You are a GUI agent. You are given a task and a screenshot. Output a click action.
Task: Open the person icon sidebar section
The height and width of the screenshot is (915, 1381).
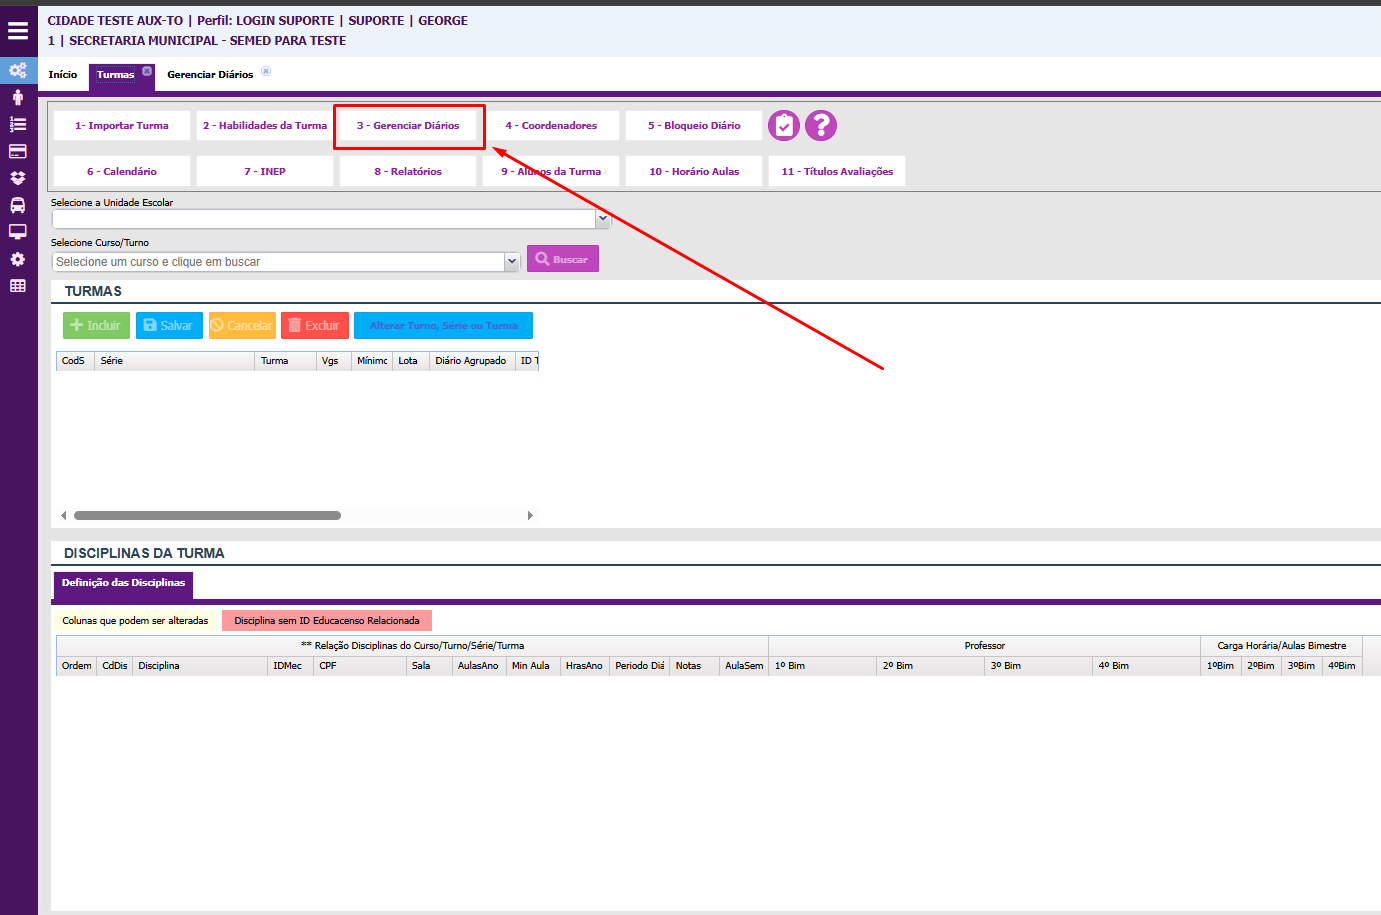pyautogui.click(x=18, y=97)
